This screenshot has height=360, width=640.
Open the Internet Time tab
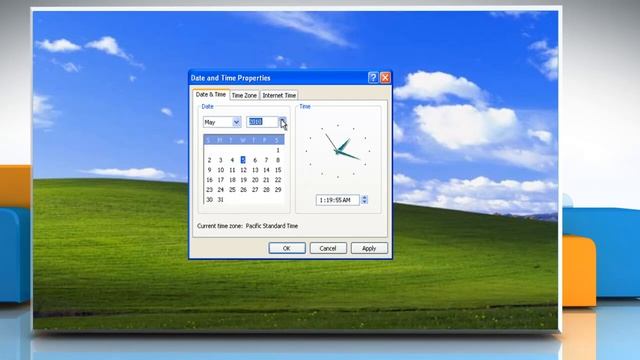coord(279,95)
